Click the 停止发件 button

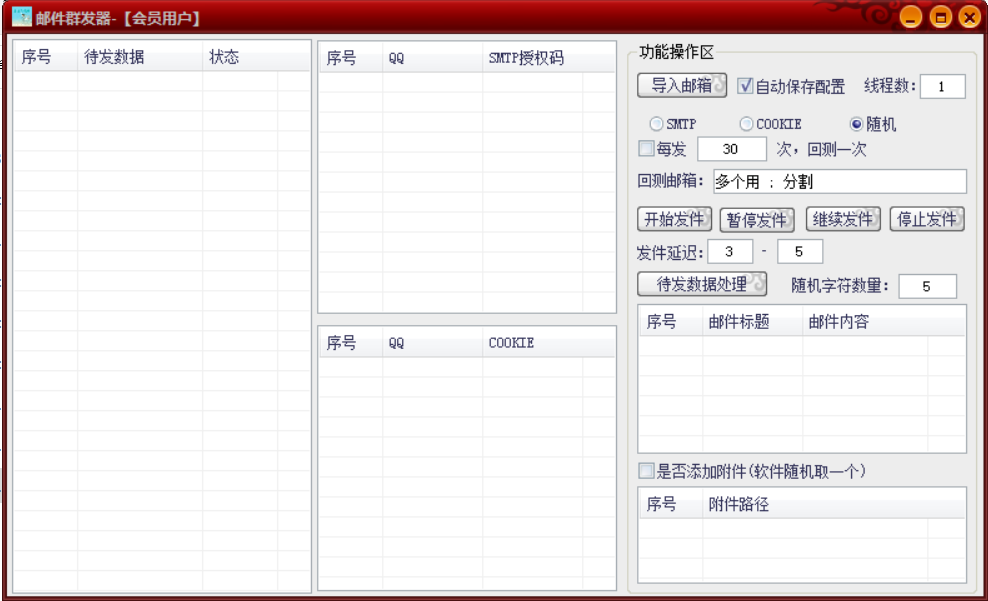tap(926, 220)
